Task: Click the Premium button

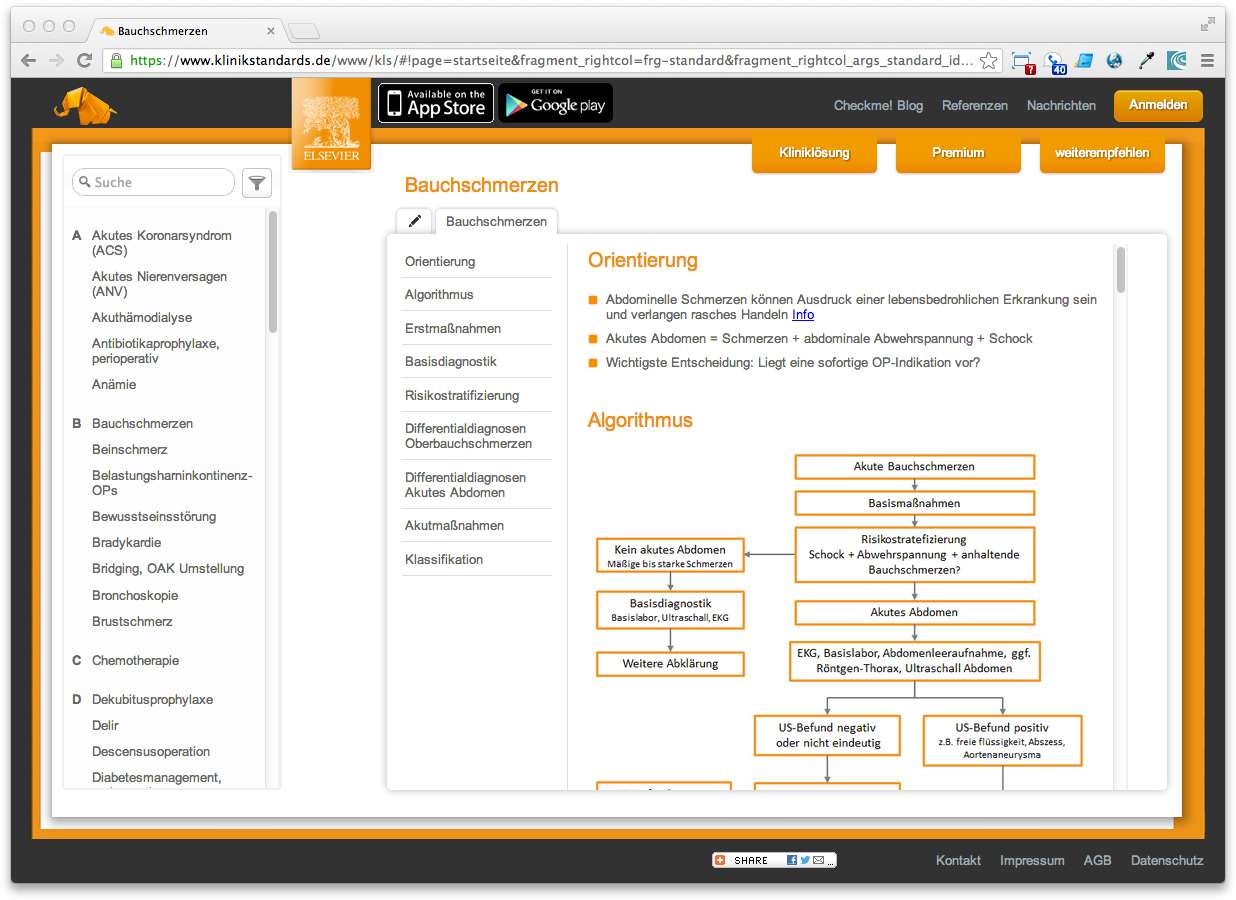Action: click(x=958, y=153)
